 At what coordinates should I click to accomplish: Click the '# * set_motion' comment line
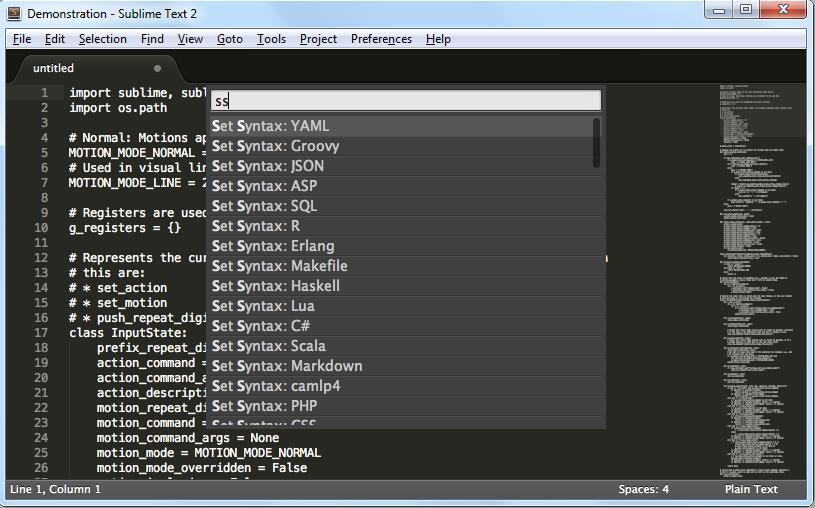pyautogui.click(x=118, y=303)
